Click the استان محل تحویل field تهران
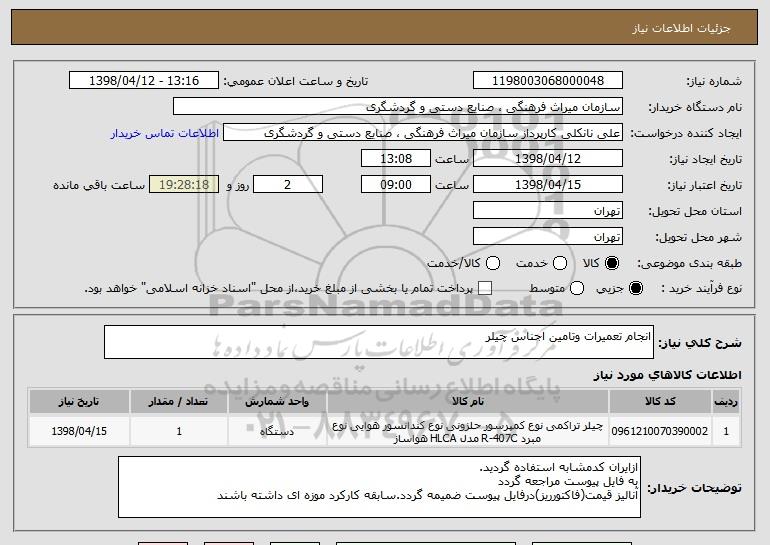 pyautogui.click(x=548, y=211)
